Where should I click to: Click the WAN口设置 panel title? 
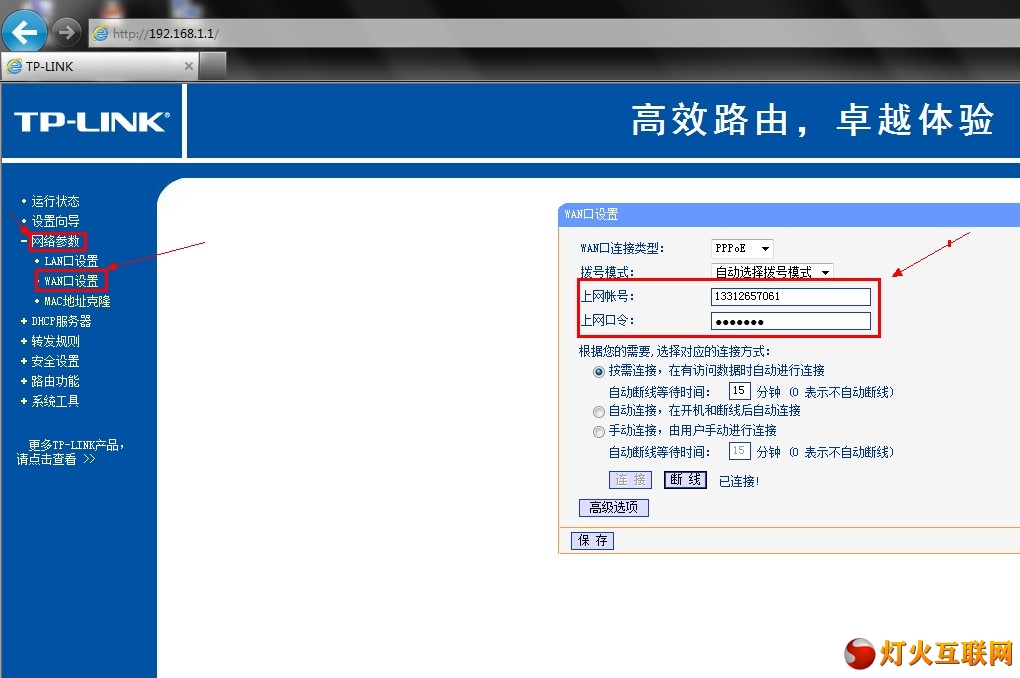pos(591,214)
